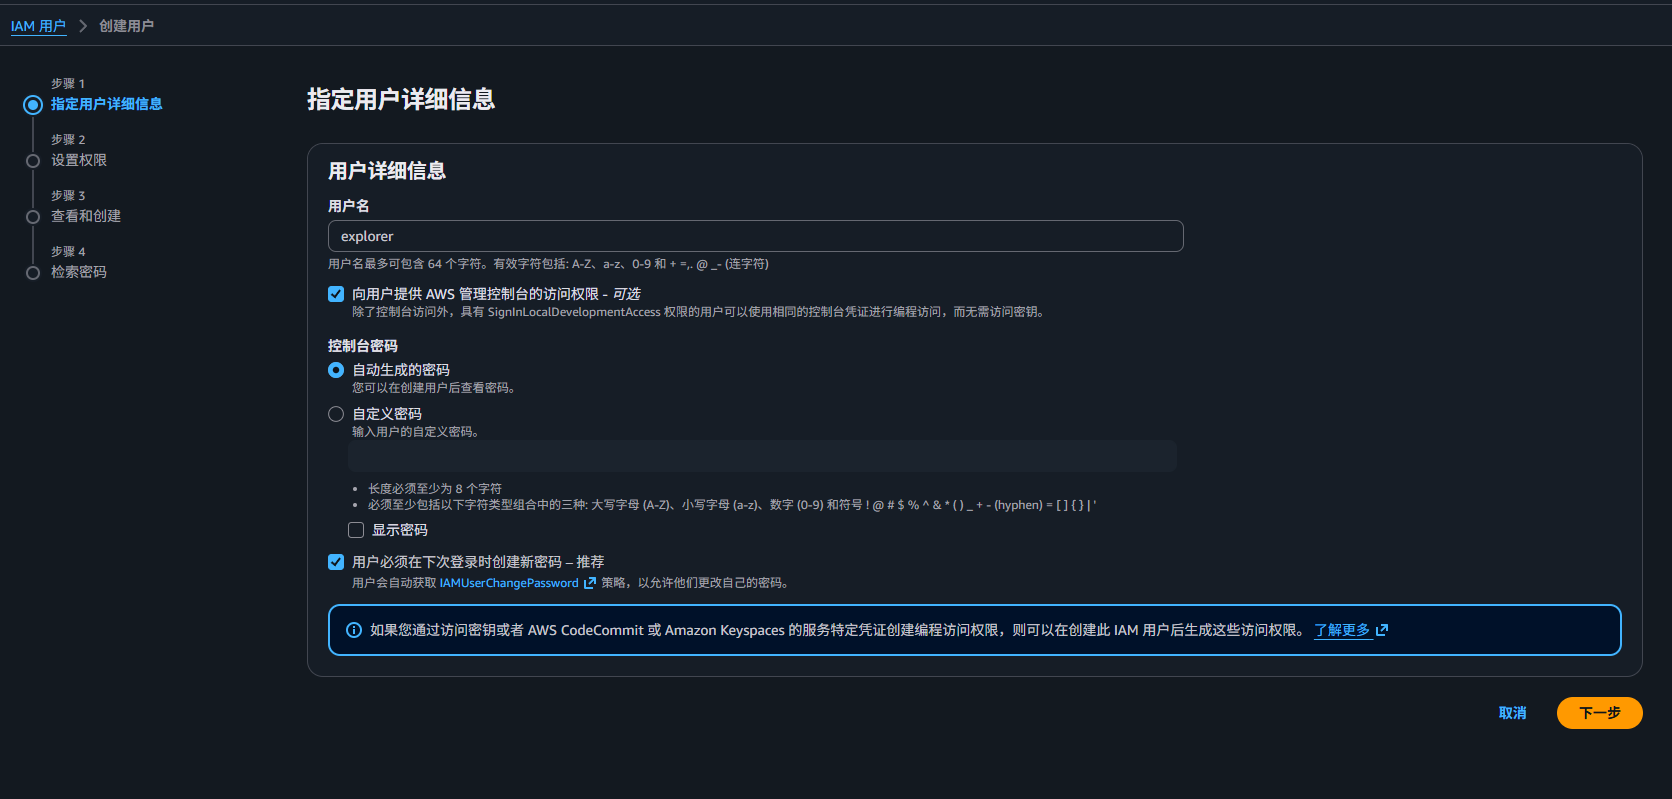Image resolution: width=1672 pixels, height=799 pixels.
Task: Click external link icon beside IAMUserChangePassword
Action: coord(590,583)
